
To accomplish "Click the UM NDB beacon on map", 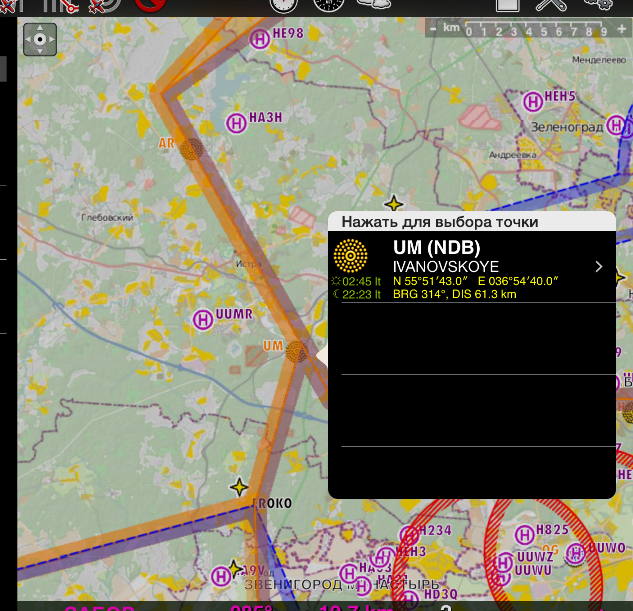I will [296, 350].
